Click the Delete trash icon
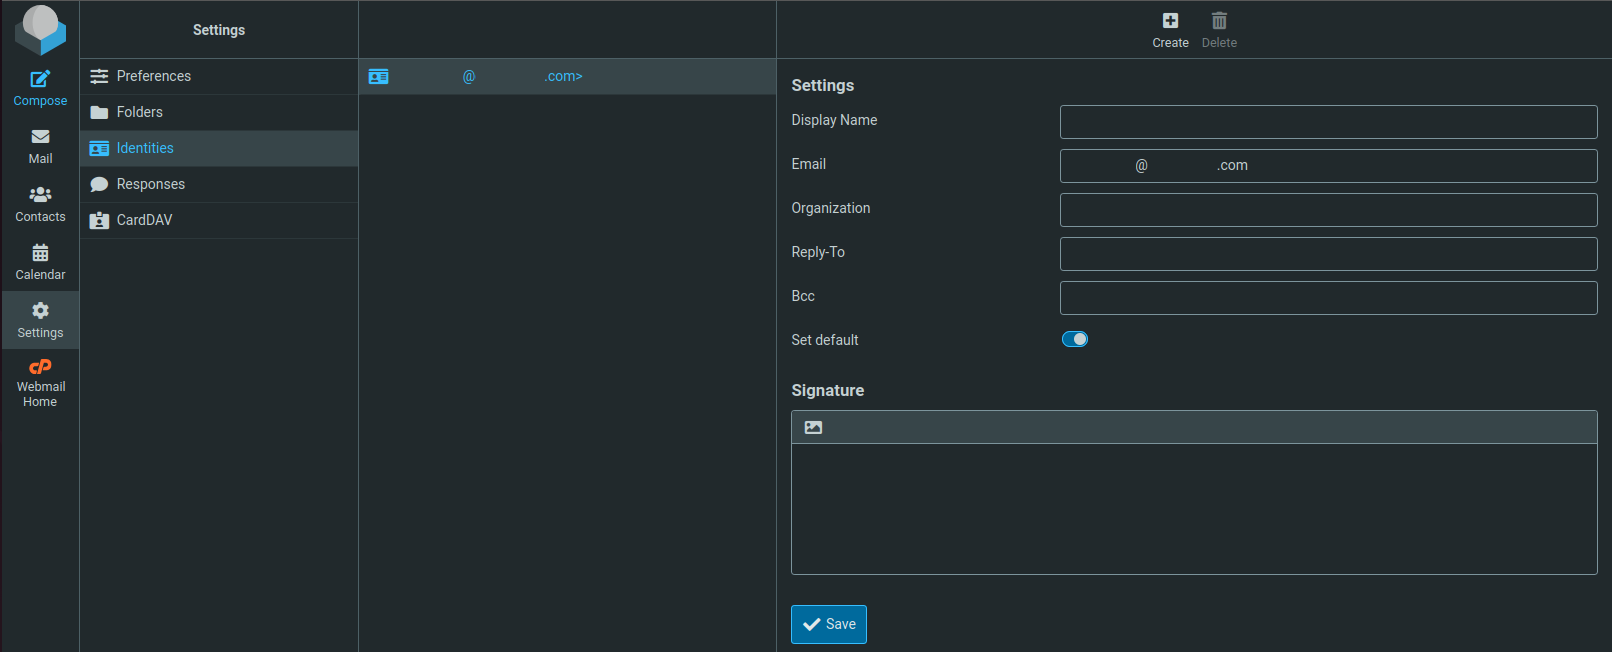Image resolution: width=1612 pixels, height=652 pixels. 1219,21
